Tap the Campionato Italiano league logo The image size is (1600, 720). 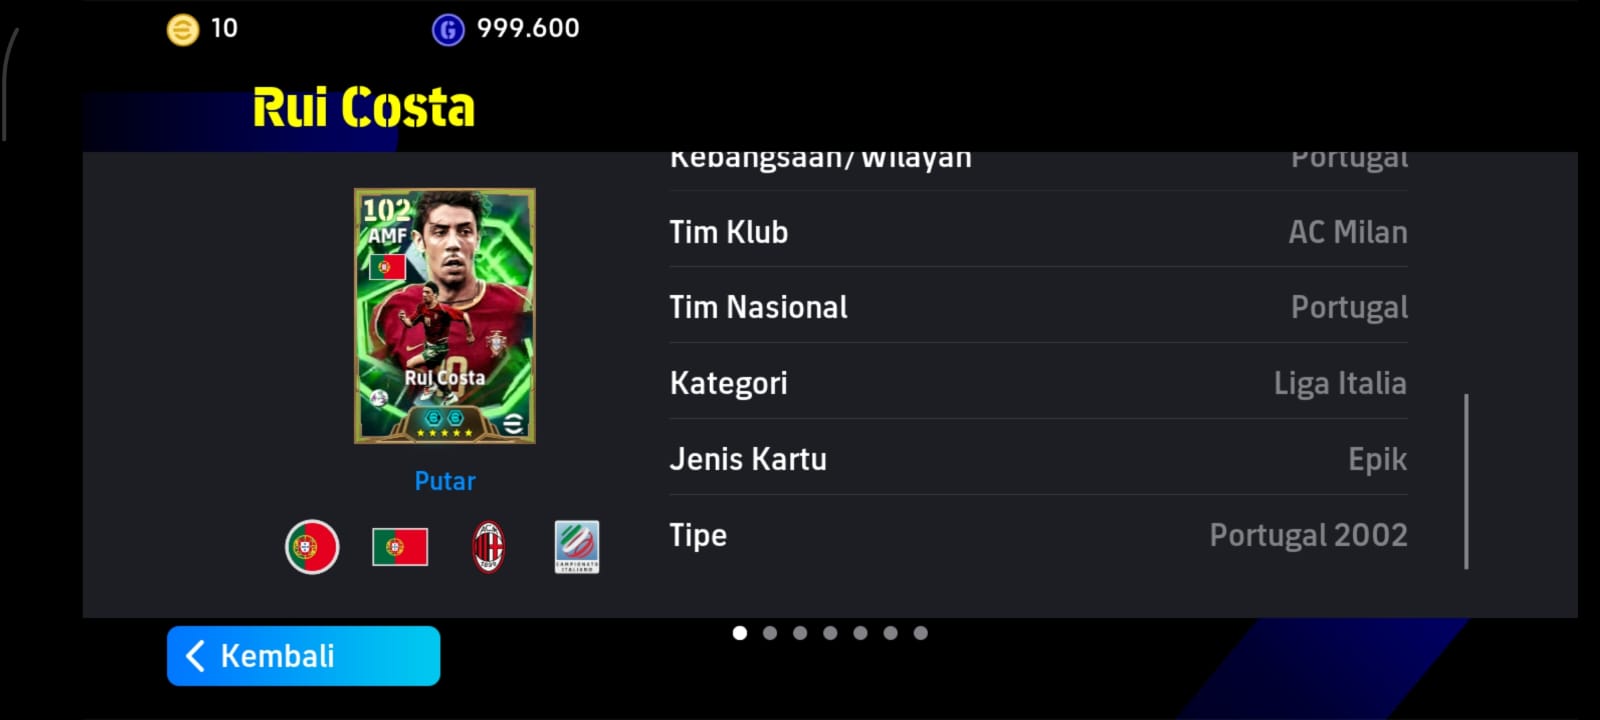[x=577, y=547]
